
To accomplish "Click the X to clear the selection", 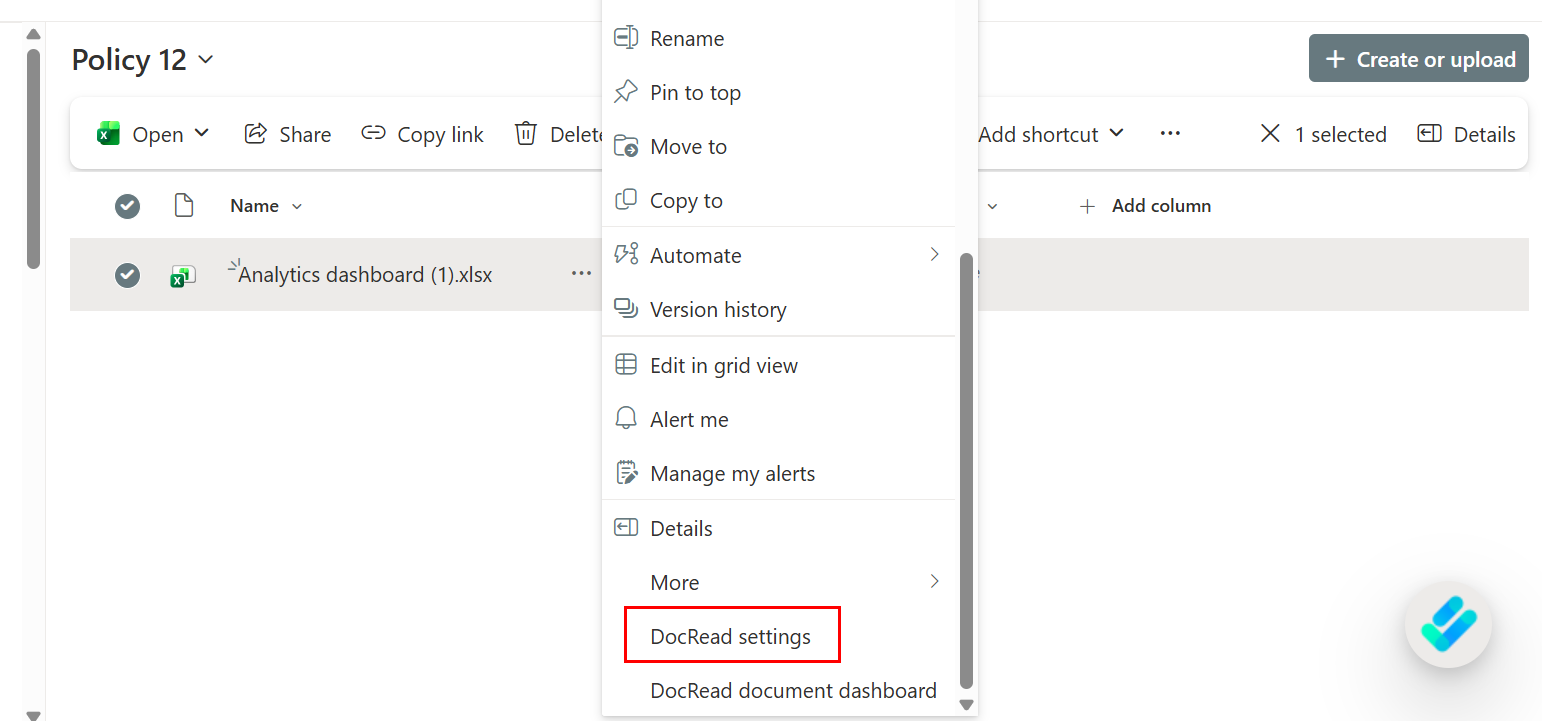I will [1270, 133].
